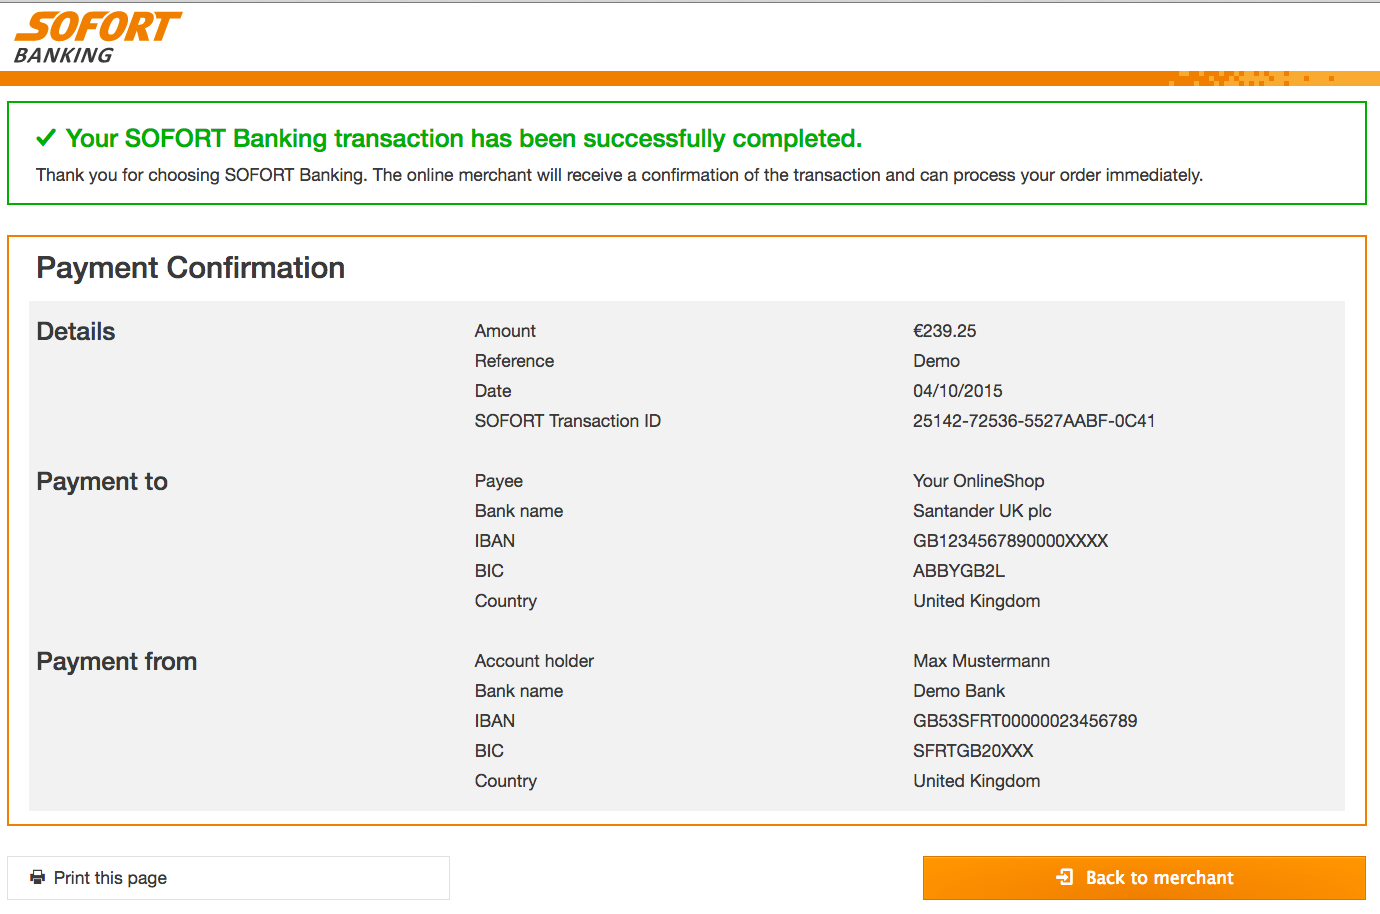Click the date 04/10/2015

[958, 391]
